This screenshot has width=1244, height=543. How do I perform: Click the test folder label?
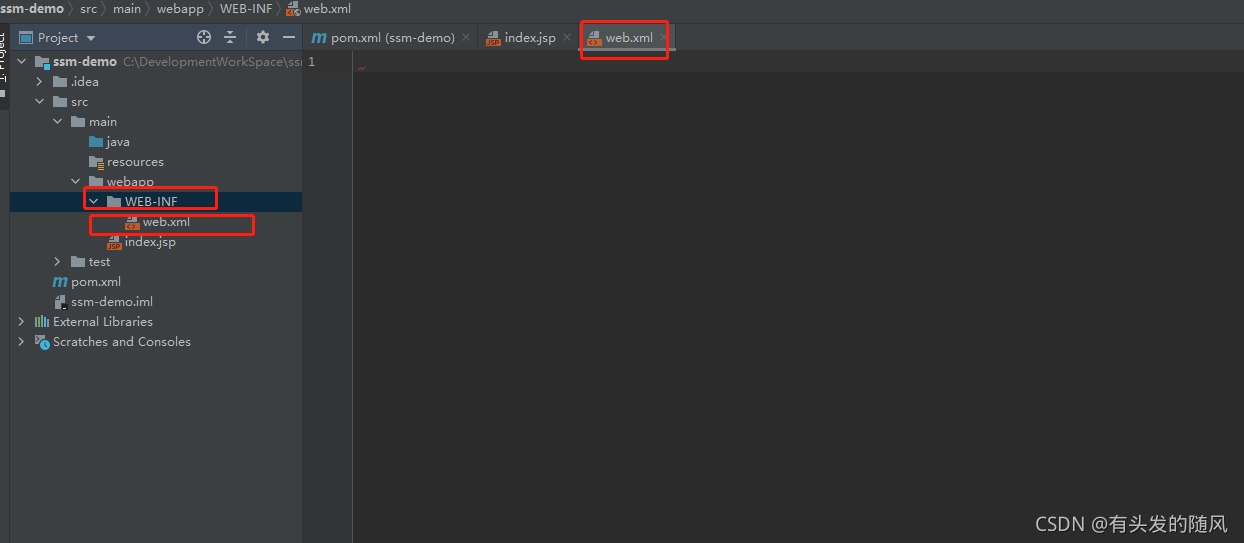[x=99, y=261]
